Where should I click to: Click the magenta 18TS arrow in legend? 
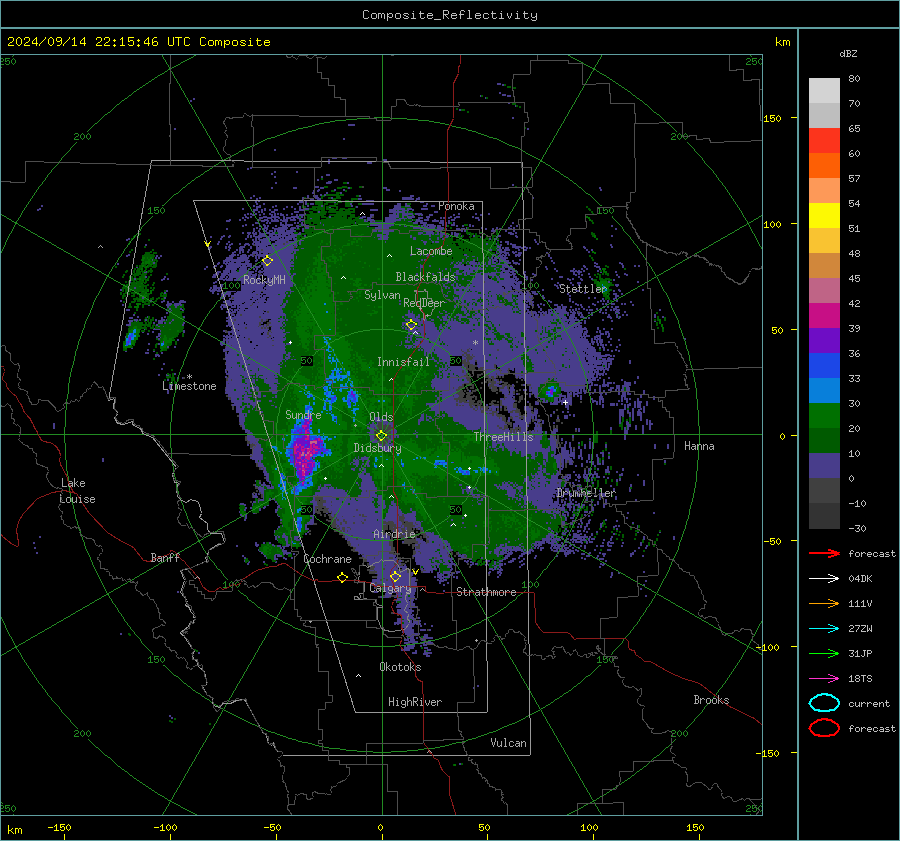point(824,679)
